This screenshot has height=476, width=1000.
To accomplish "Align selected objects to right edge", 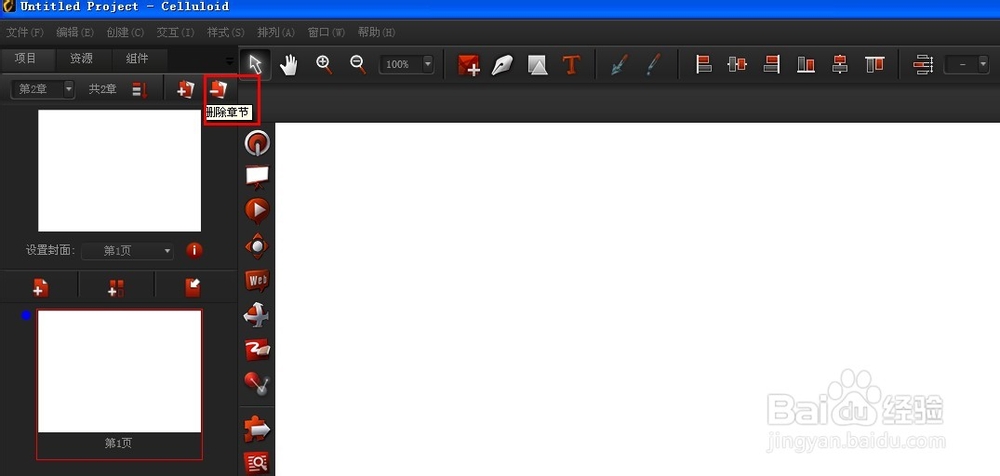I will tap(772, 64).
